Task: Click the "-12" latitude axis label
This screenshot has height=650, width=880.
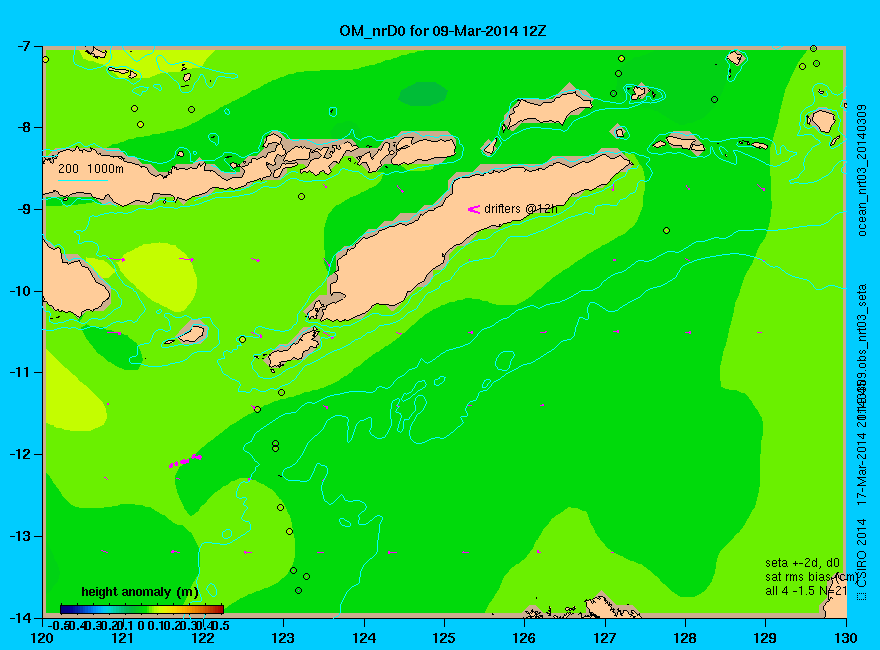Action: [22, 454]
